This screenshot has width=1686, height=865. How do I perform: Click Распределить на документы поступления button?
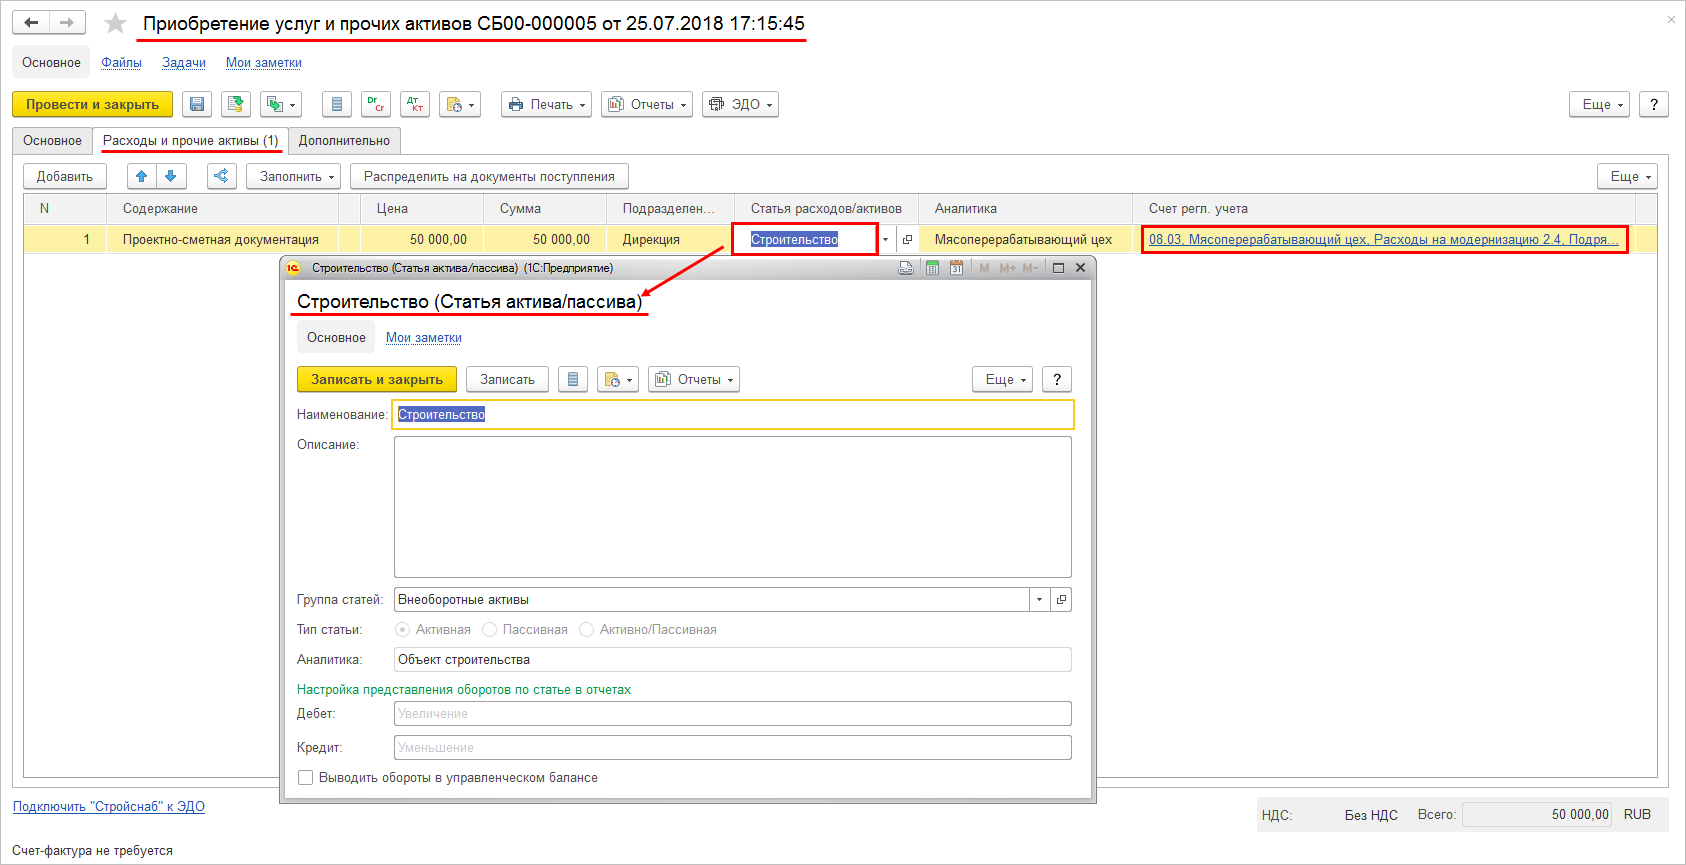coord(489,176)
